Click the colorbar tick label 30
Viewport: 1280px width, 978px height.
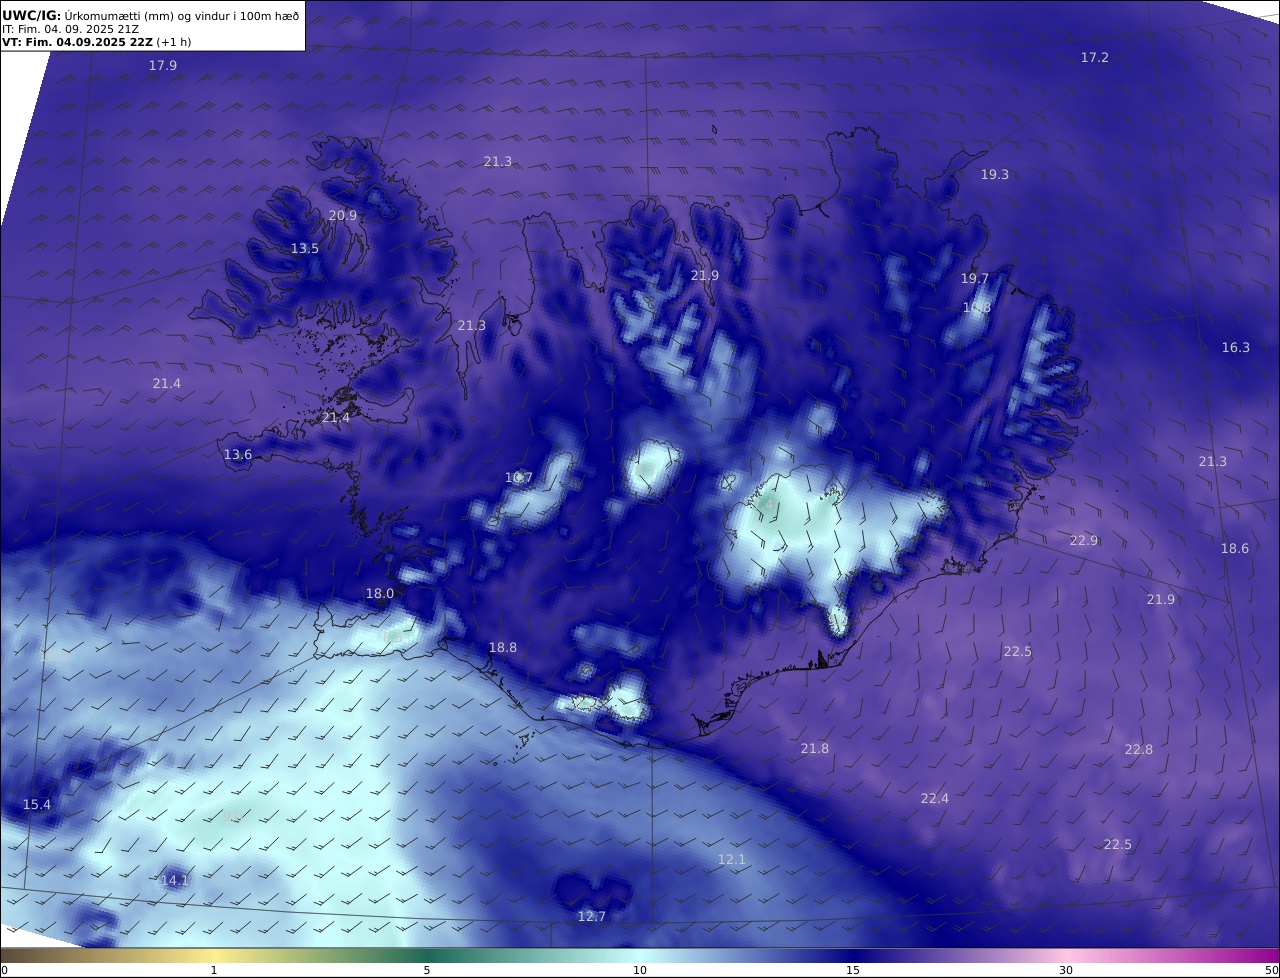(1066, 970)
